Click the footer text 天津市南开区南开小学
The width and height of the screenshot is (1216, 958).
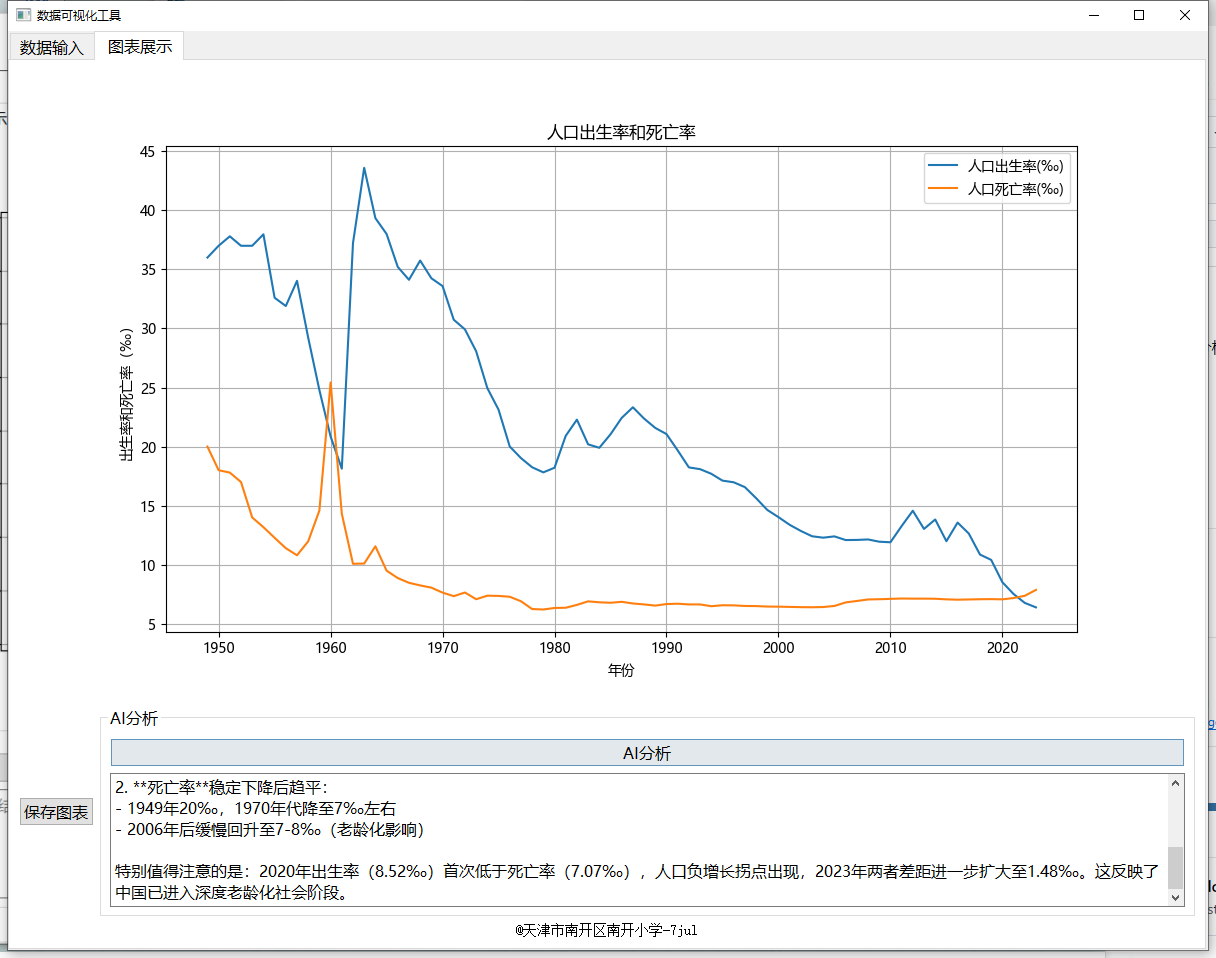coord(606,930)
